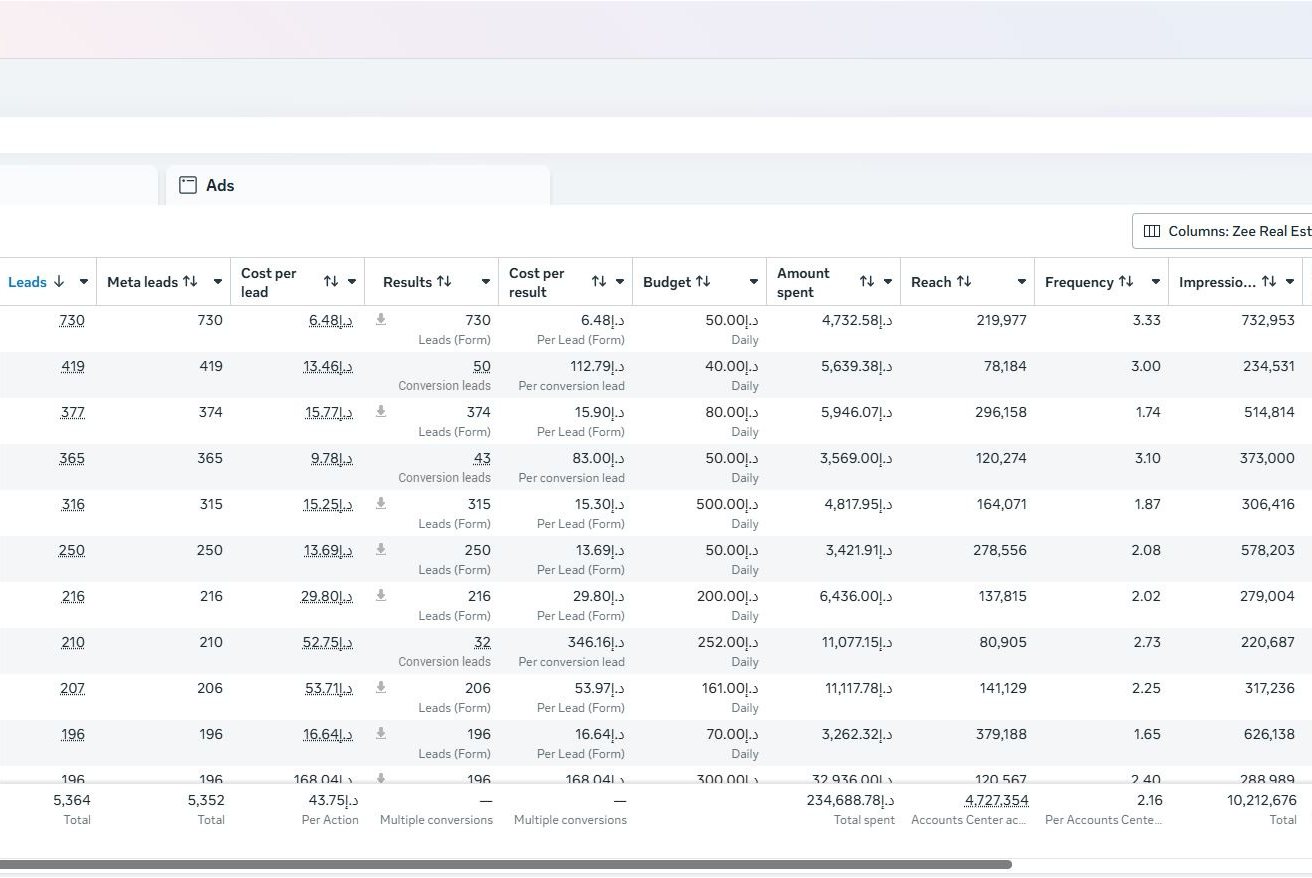Download leads for 730 results row
Image resolution: width=1312 pixels, height=878 pixels.
380,320
